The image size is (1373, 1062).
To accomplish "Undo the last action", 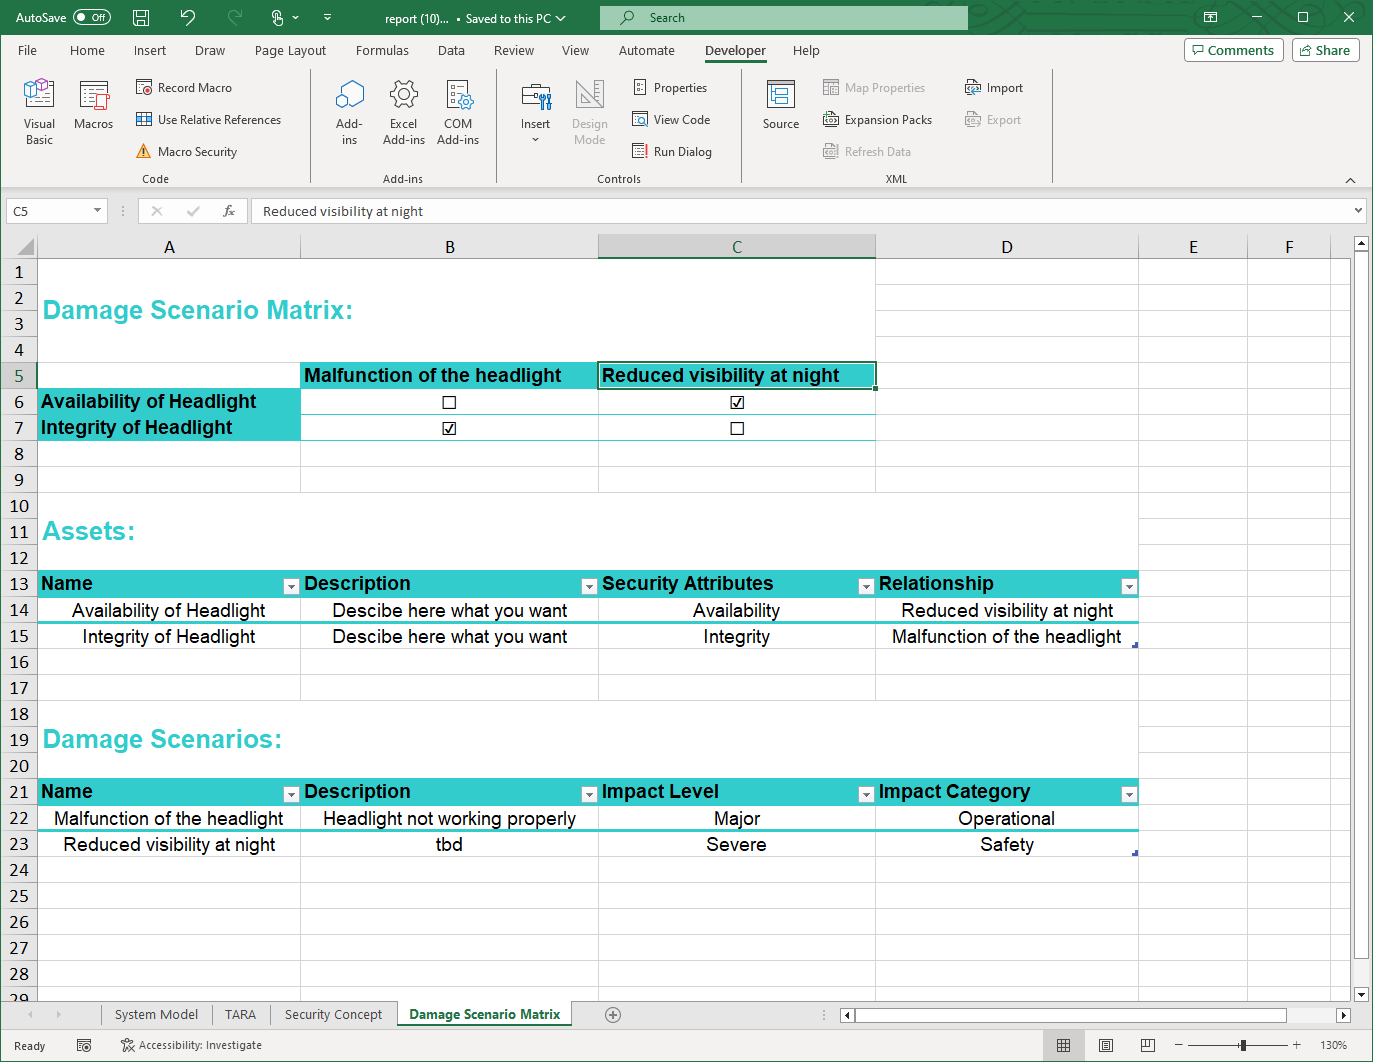I will (x=188, y=18).
